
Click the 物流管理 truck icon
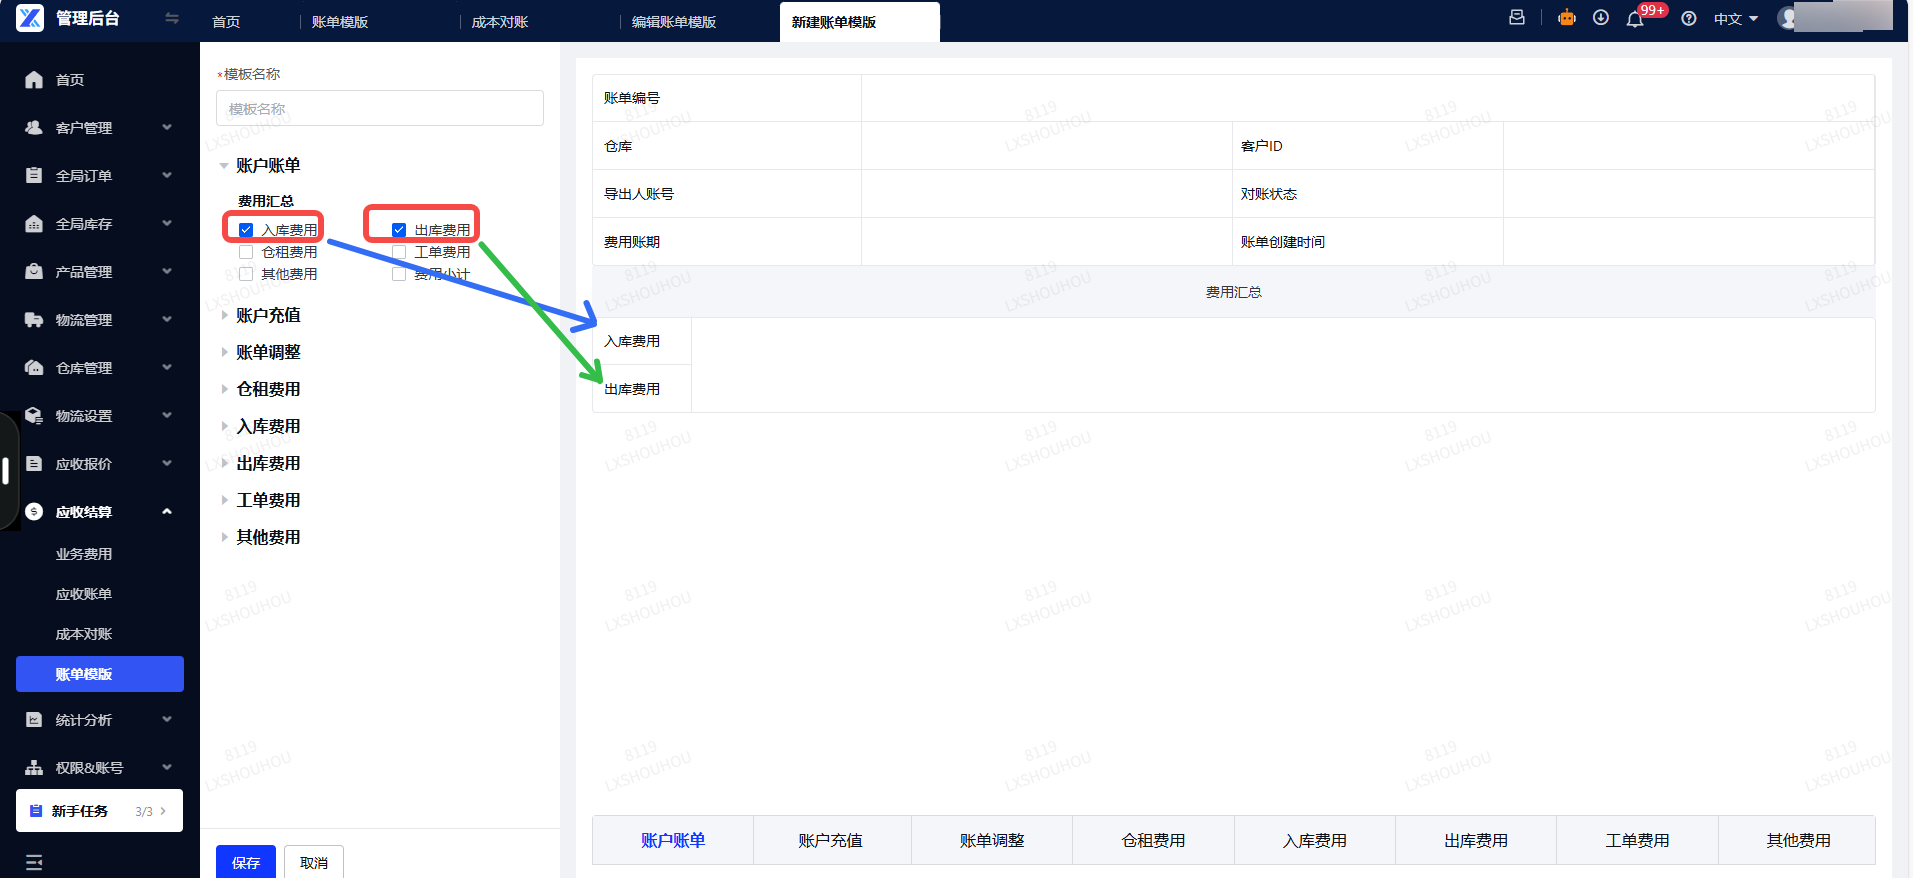point(34,319)
